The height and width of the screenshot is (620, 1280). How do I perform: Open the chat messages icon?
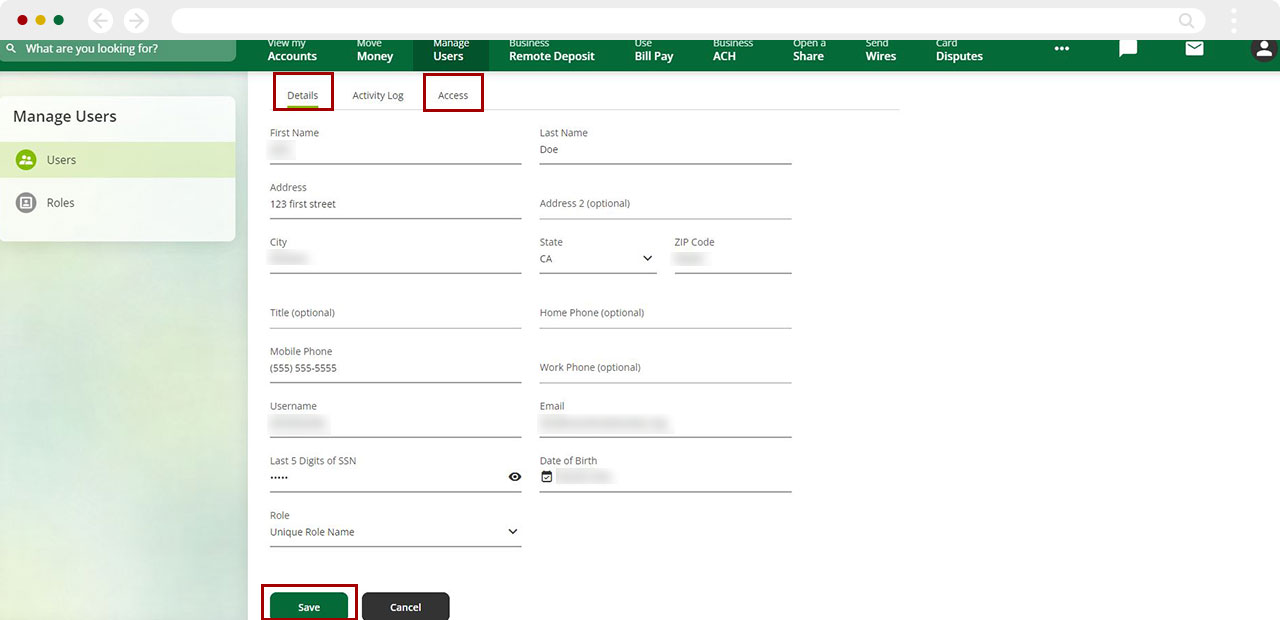(1128, 48)
